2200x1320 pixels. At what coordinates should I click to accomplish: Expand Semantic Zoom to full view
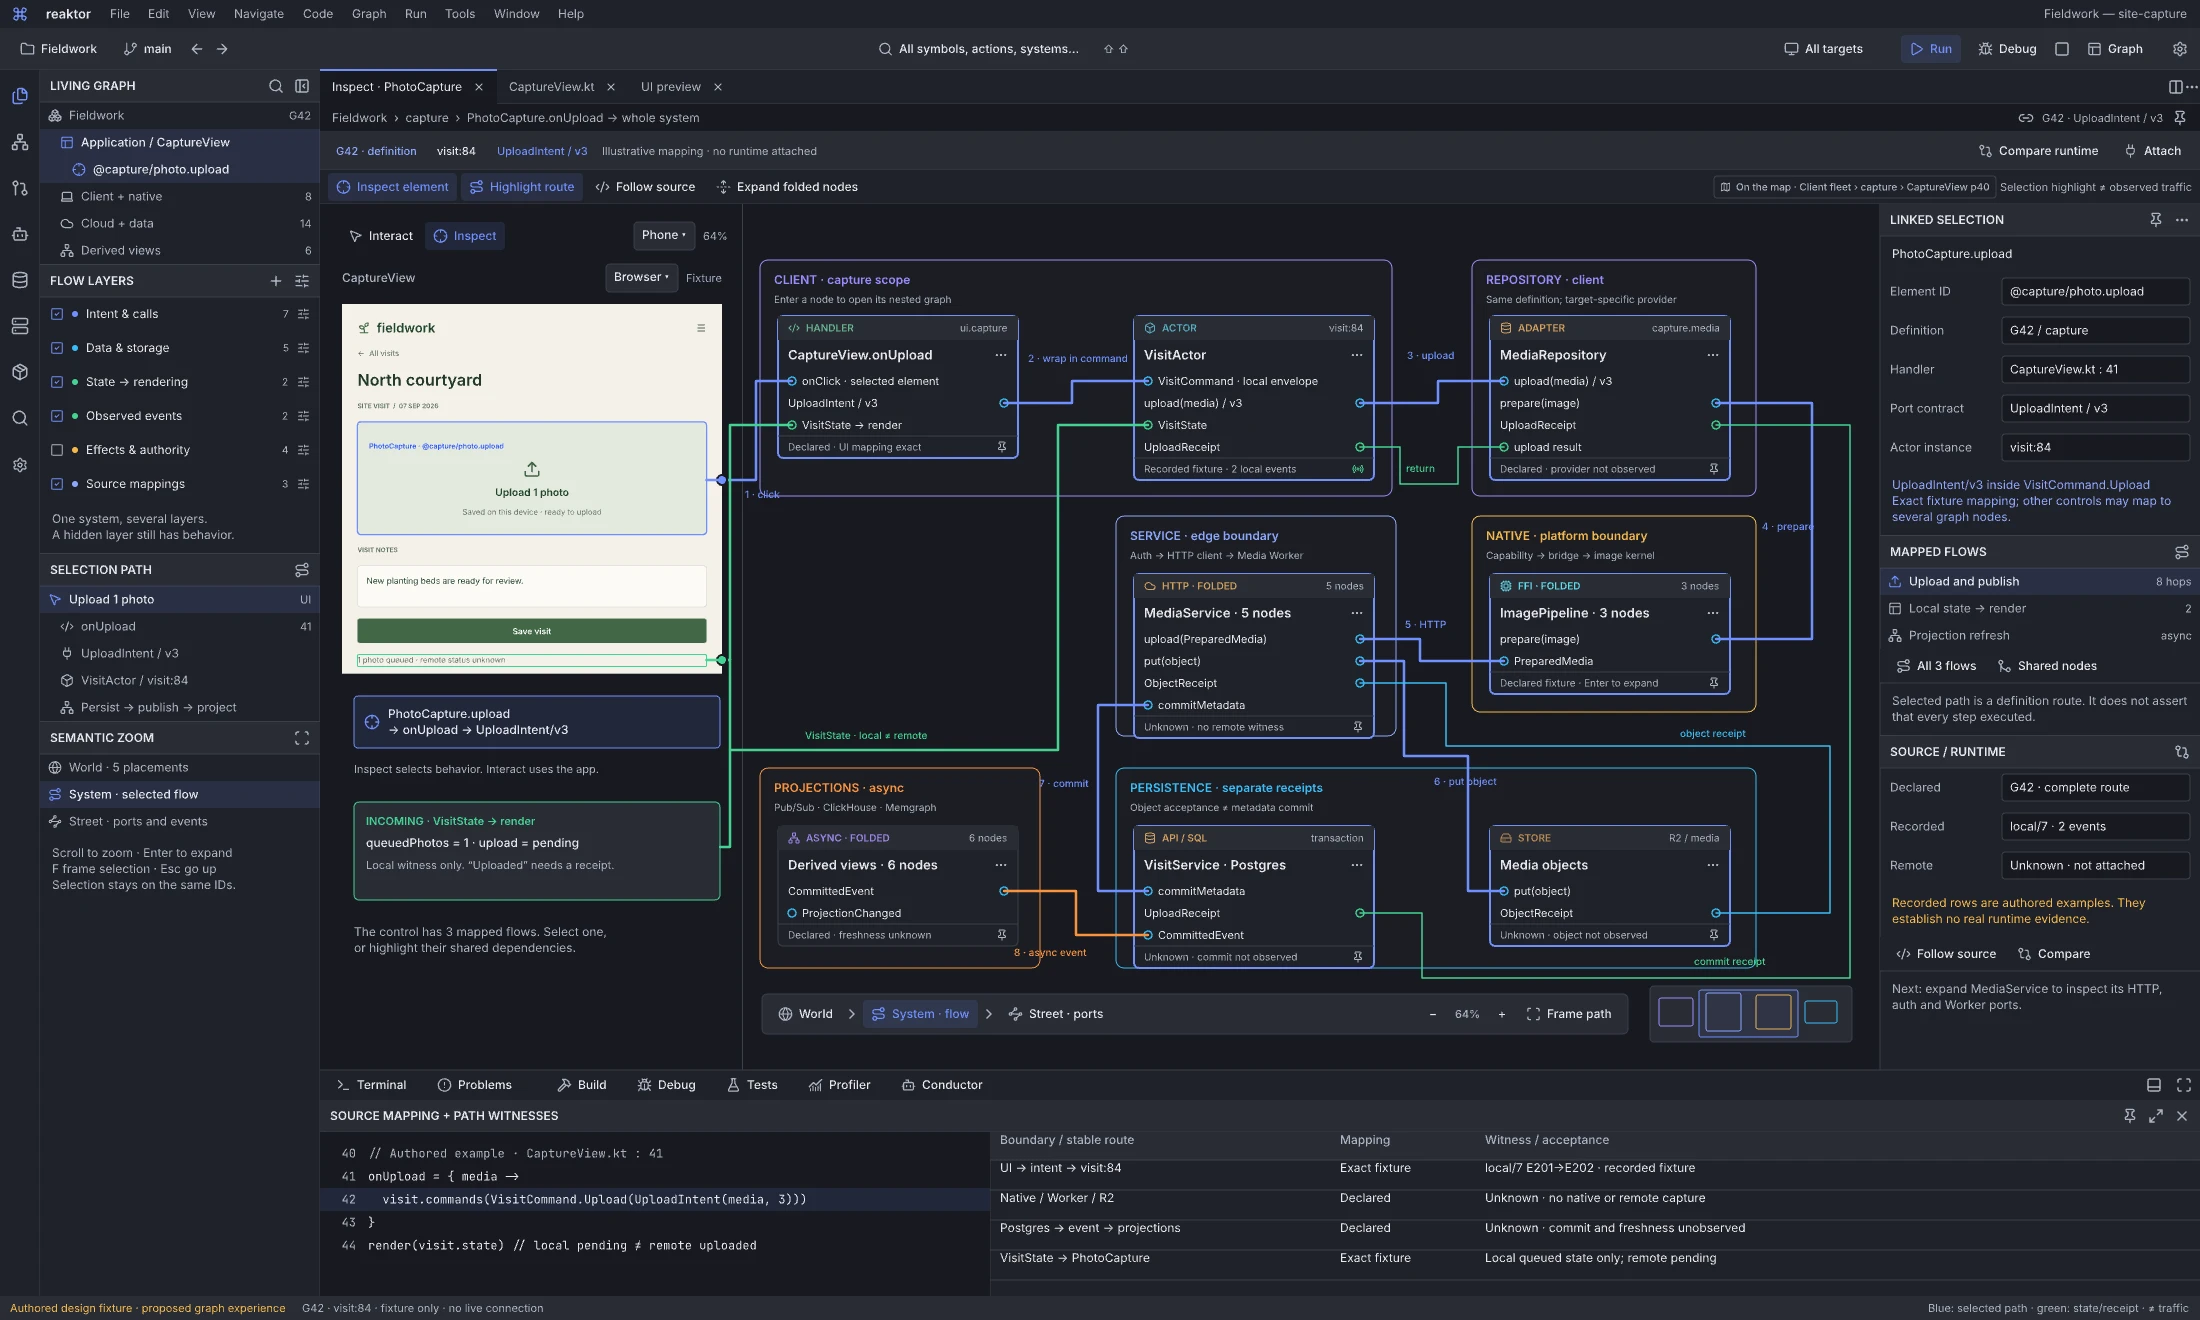coord(302,738)
